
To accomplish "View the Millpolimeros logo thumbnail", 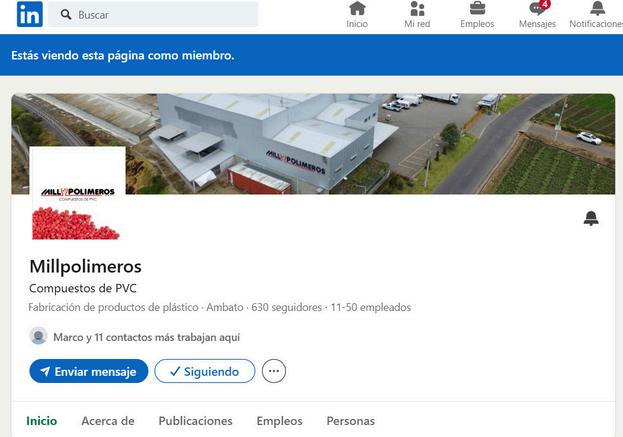I will pyautogui.click(x=77, y=193).
